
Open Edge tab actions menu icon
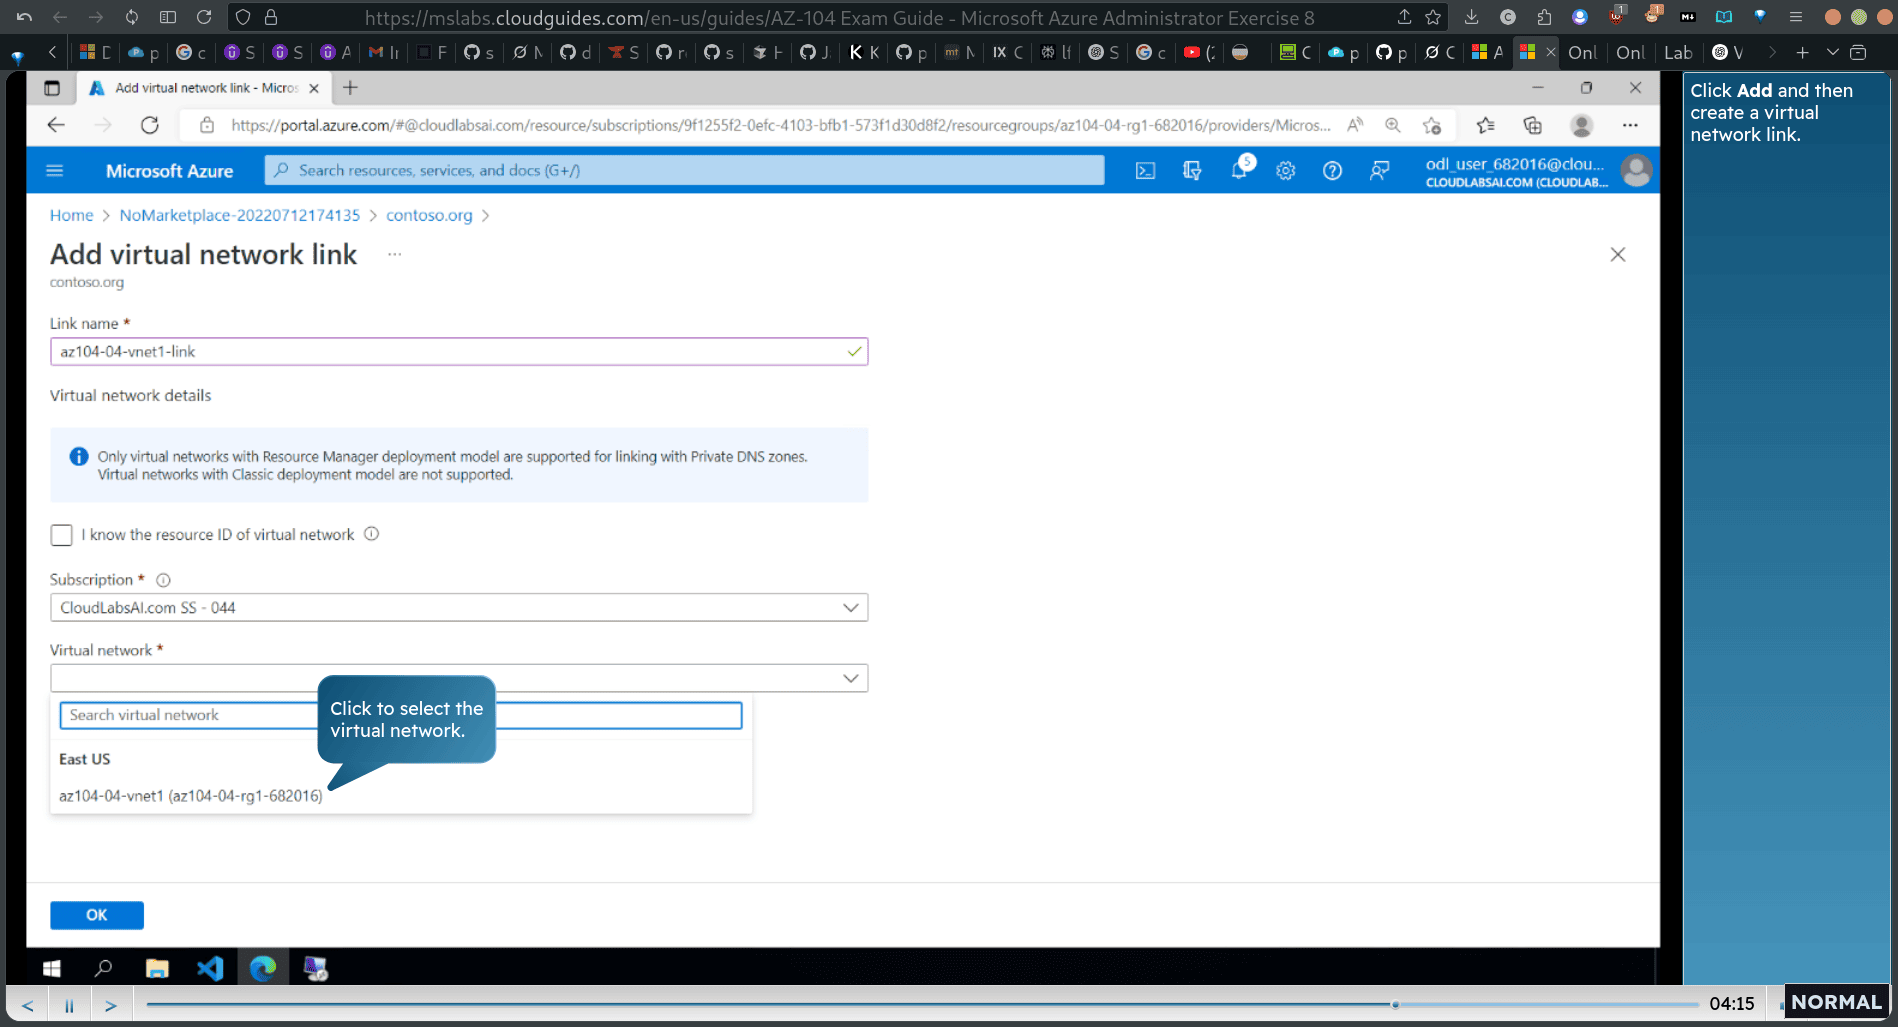(52, 88)
